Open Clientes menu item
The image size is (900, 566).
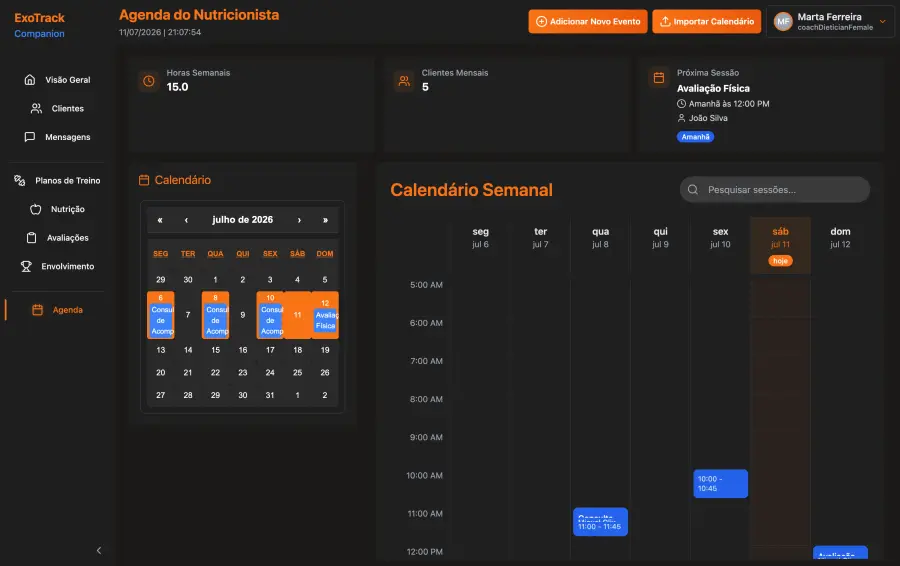coord(57,108)
